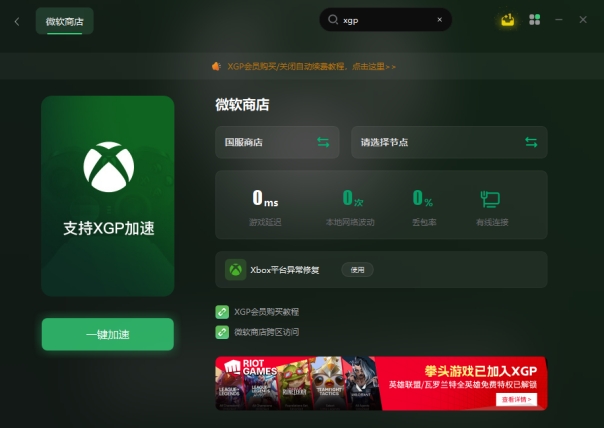Click the swap arrows beside 请选择节点
Viewport: 604px width, 428px height.
pyautogui.click(x=531, y=142)
